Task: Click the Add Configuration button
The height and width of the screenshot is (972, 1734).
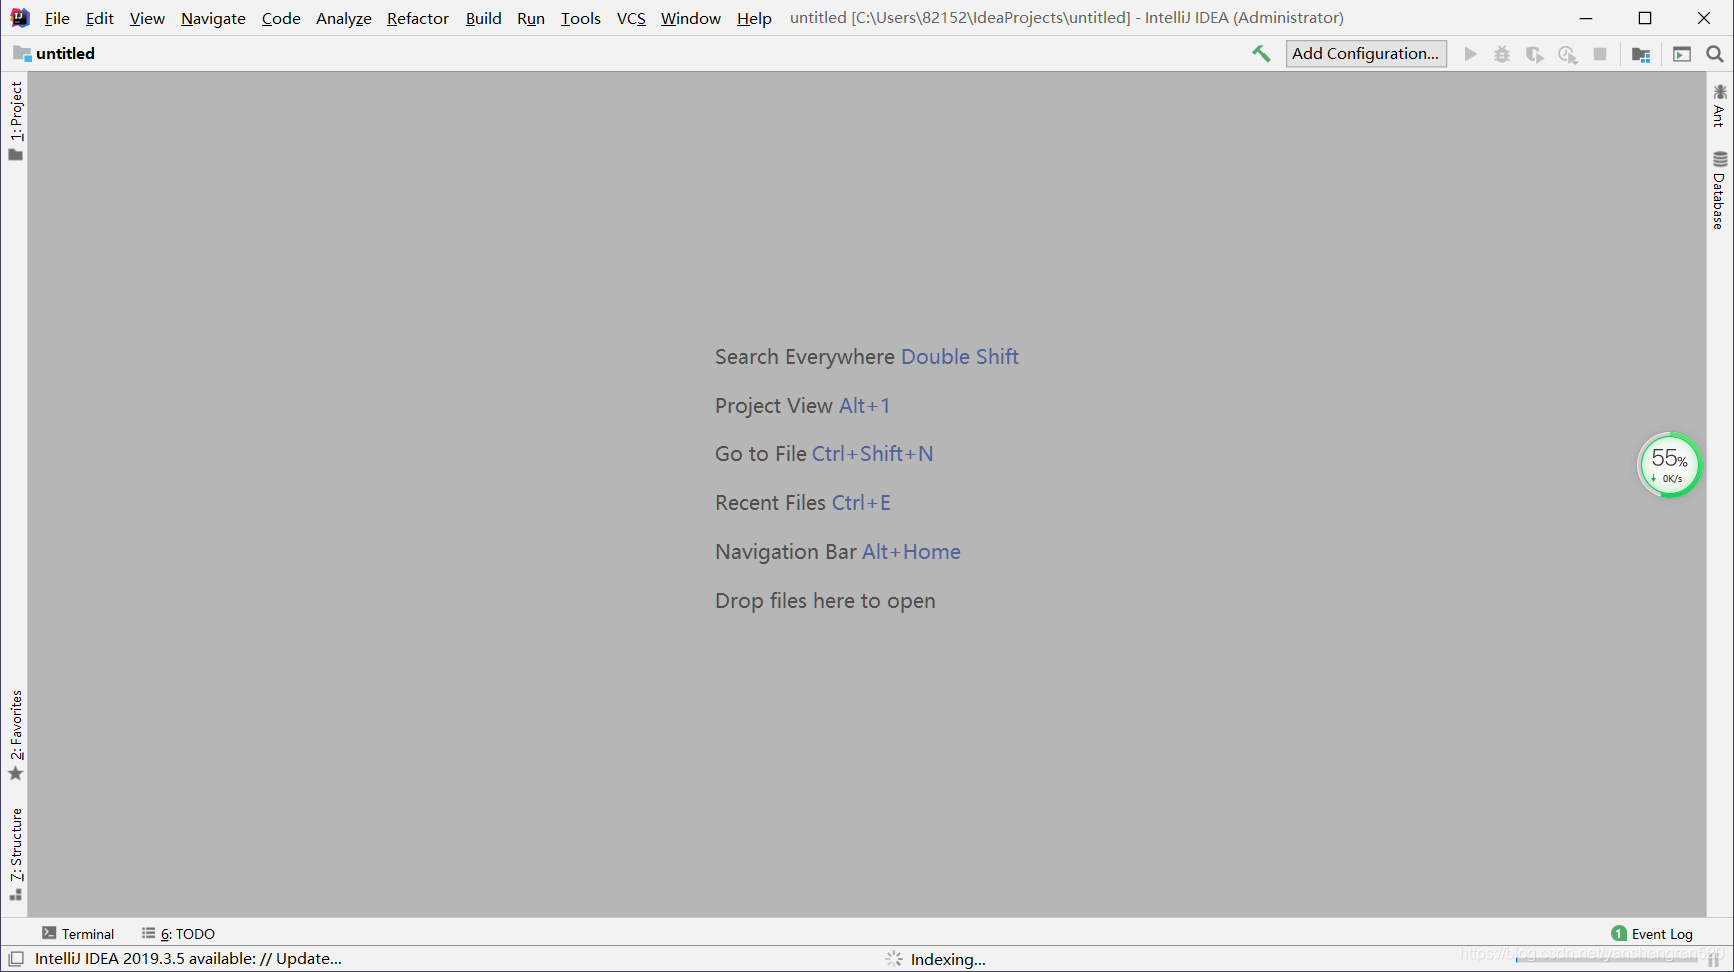Action: 1365,54
